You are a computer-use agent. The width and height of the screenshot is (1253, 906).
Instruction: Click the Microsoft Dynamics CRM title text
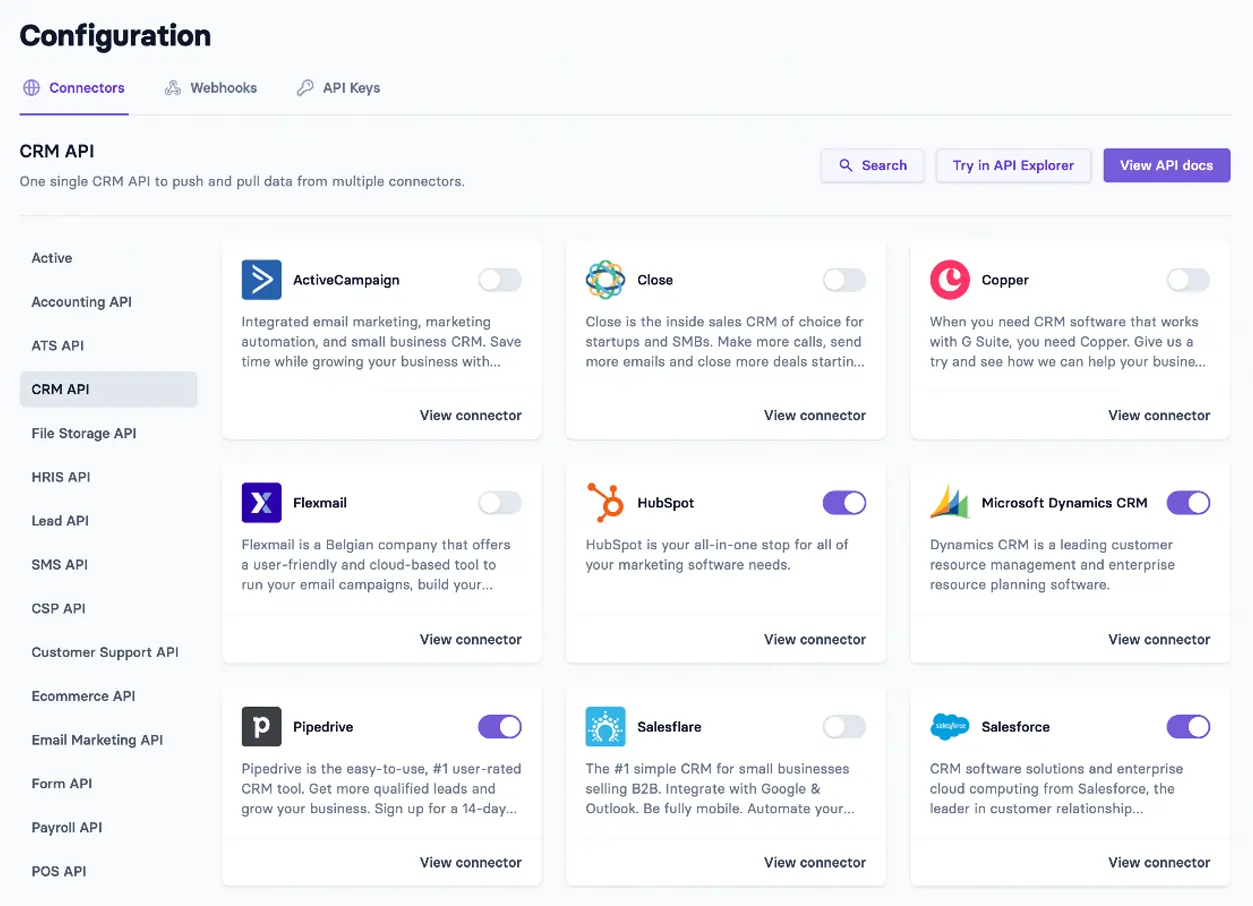coord(1064,503)
